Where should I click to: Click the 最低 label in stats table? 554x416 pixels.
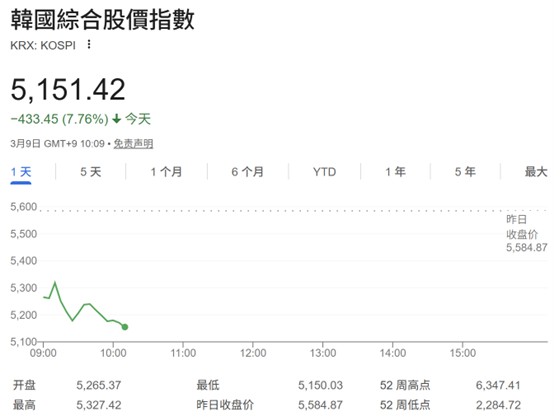point(208,385)
